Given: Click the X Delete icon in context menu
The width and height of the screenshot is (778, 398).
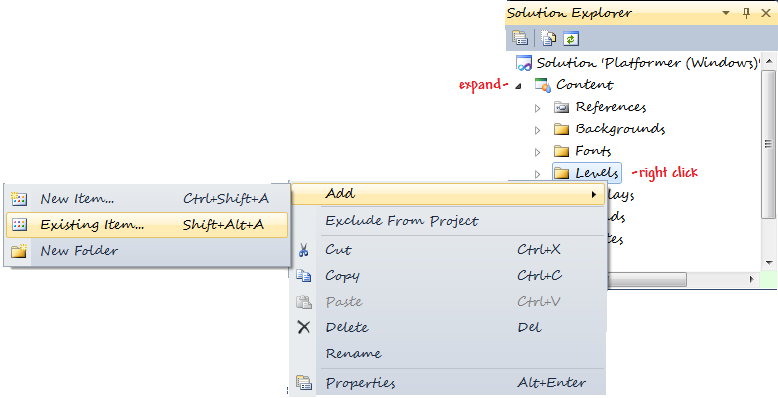Looking at the screenshot, I should 304,327.
